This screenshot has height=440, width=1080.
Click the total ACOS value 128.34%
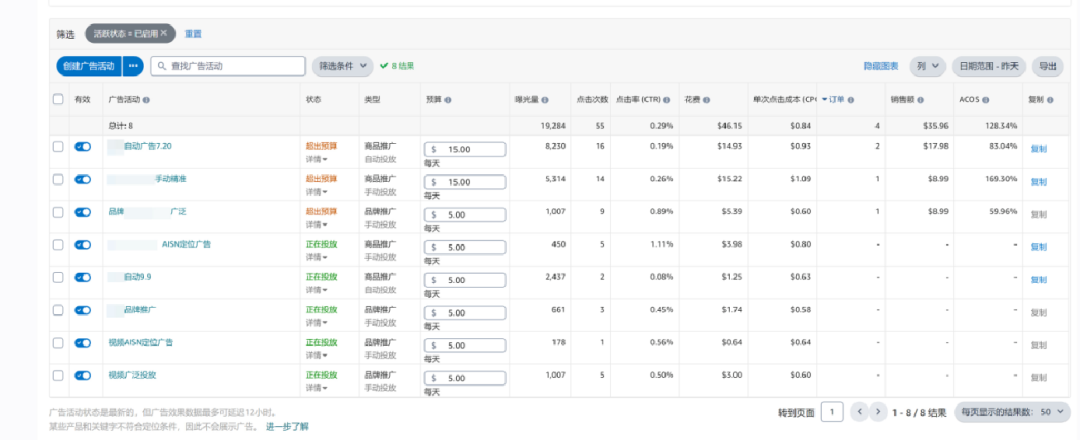1003,126
